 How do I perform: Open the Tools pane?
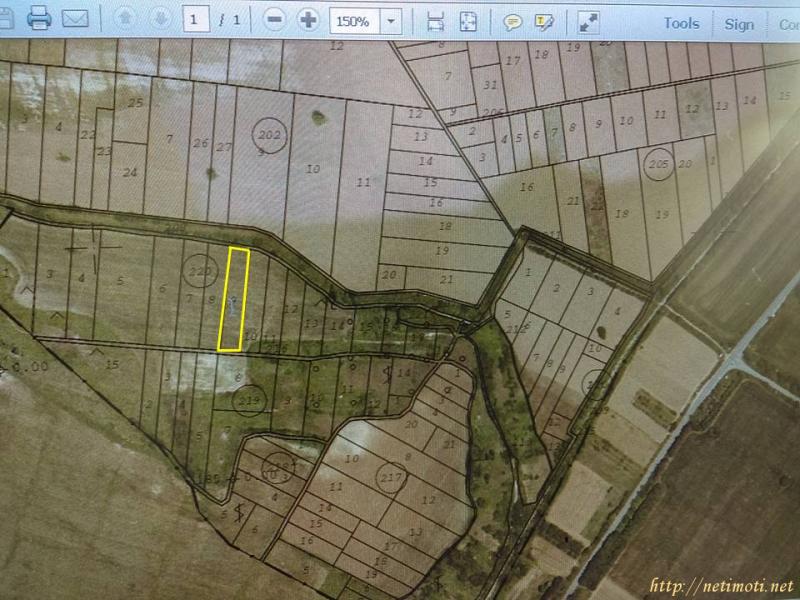click(x=681, y=23)
